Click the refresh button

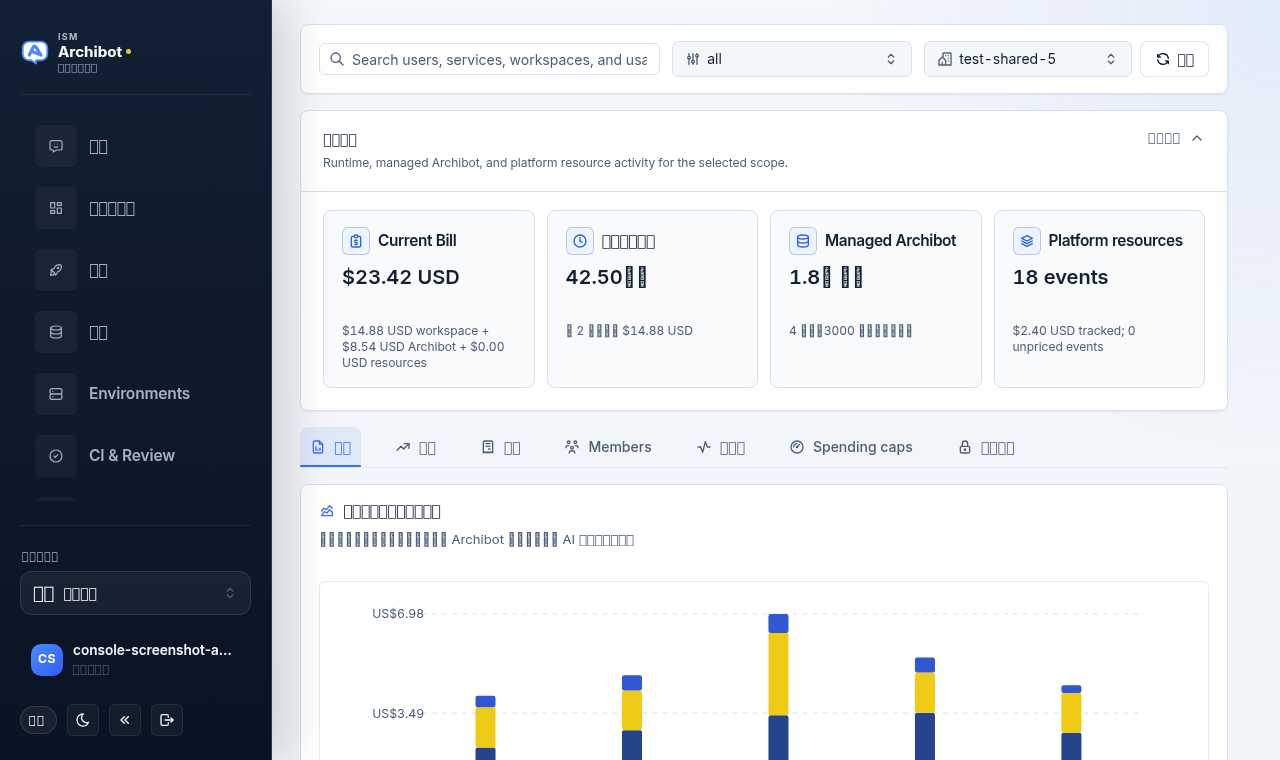coord(1174,59)
